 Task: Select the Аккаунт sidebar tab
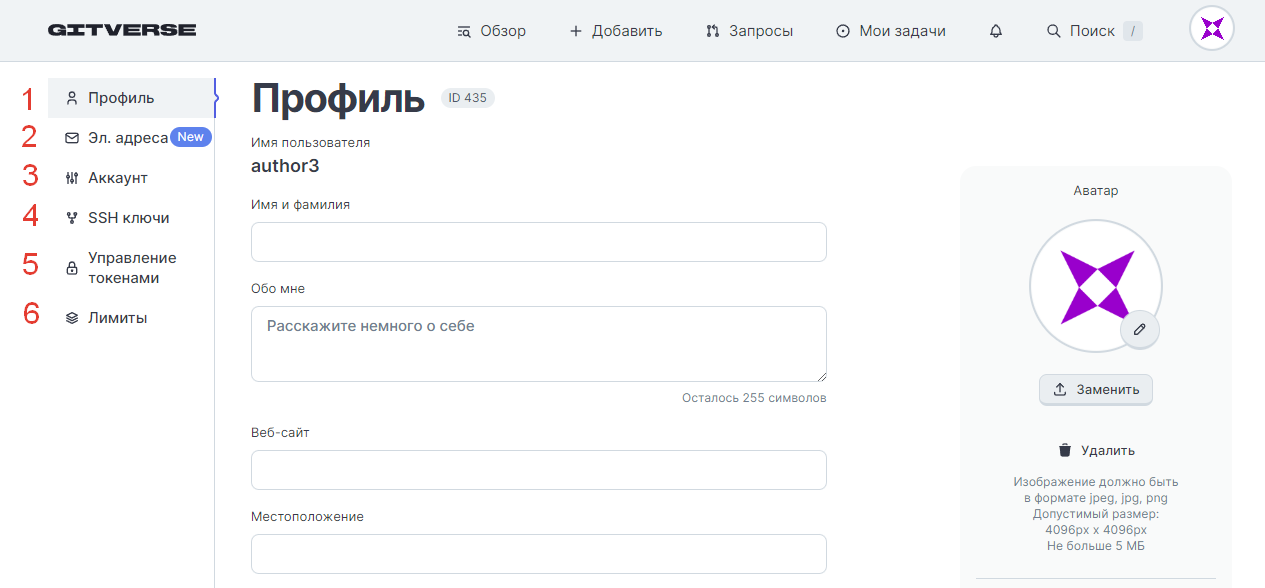[x=131, y=178]
